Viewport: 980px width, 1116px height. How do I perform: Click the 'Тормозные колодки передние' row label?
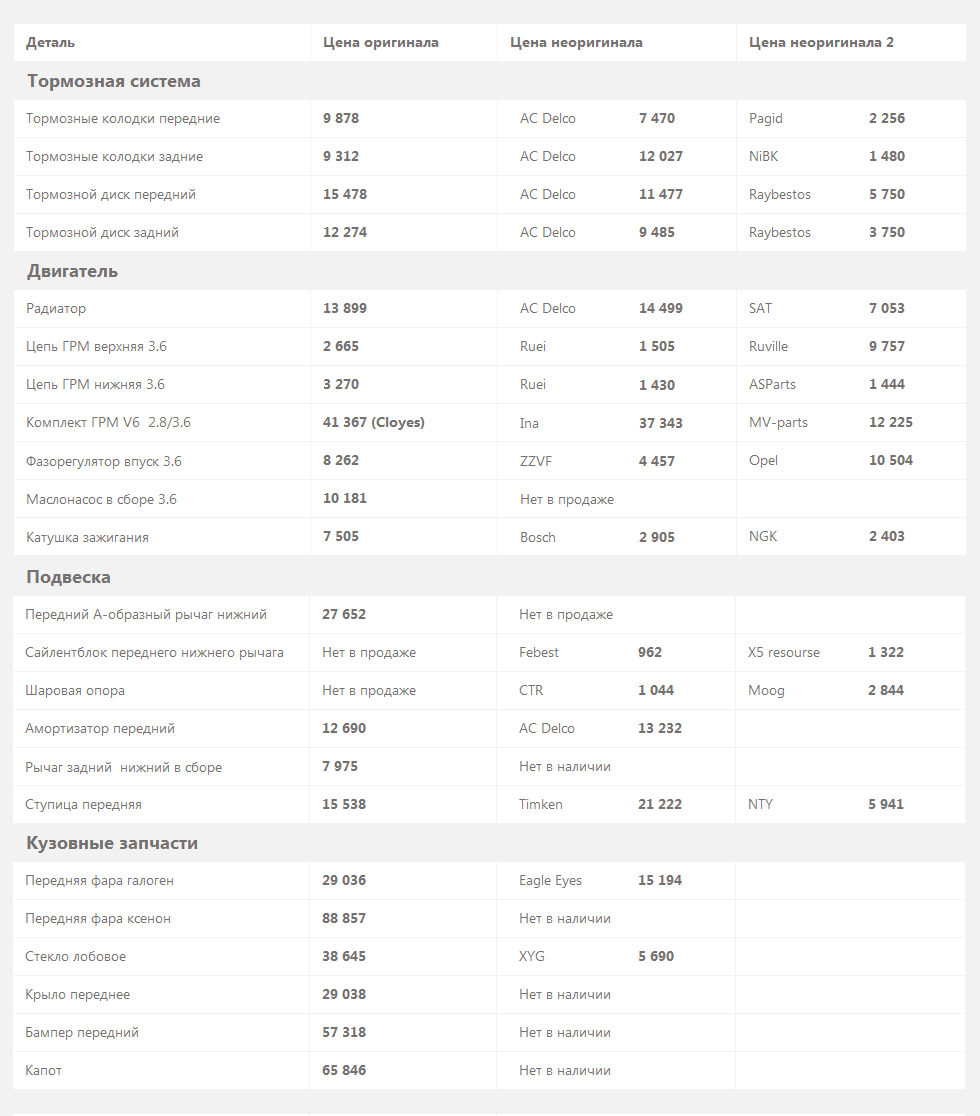[123, 119]
